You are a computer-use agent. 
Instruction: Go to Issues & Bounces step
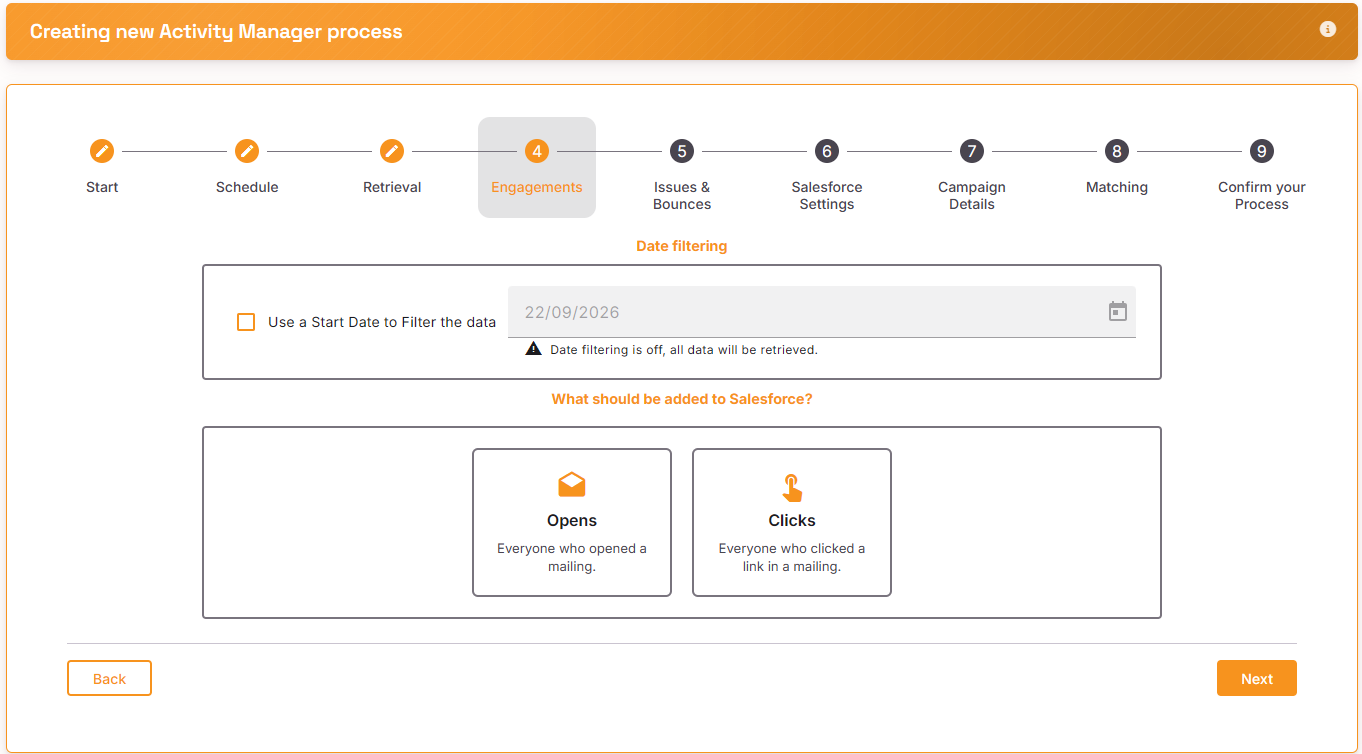coord(682,195)
